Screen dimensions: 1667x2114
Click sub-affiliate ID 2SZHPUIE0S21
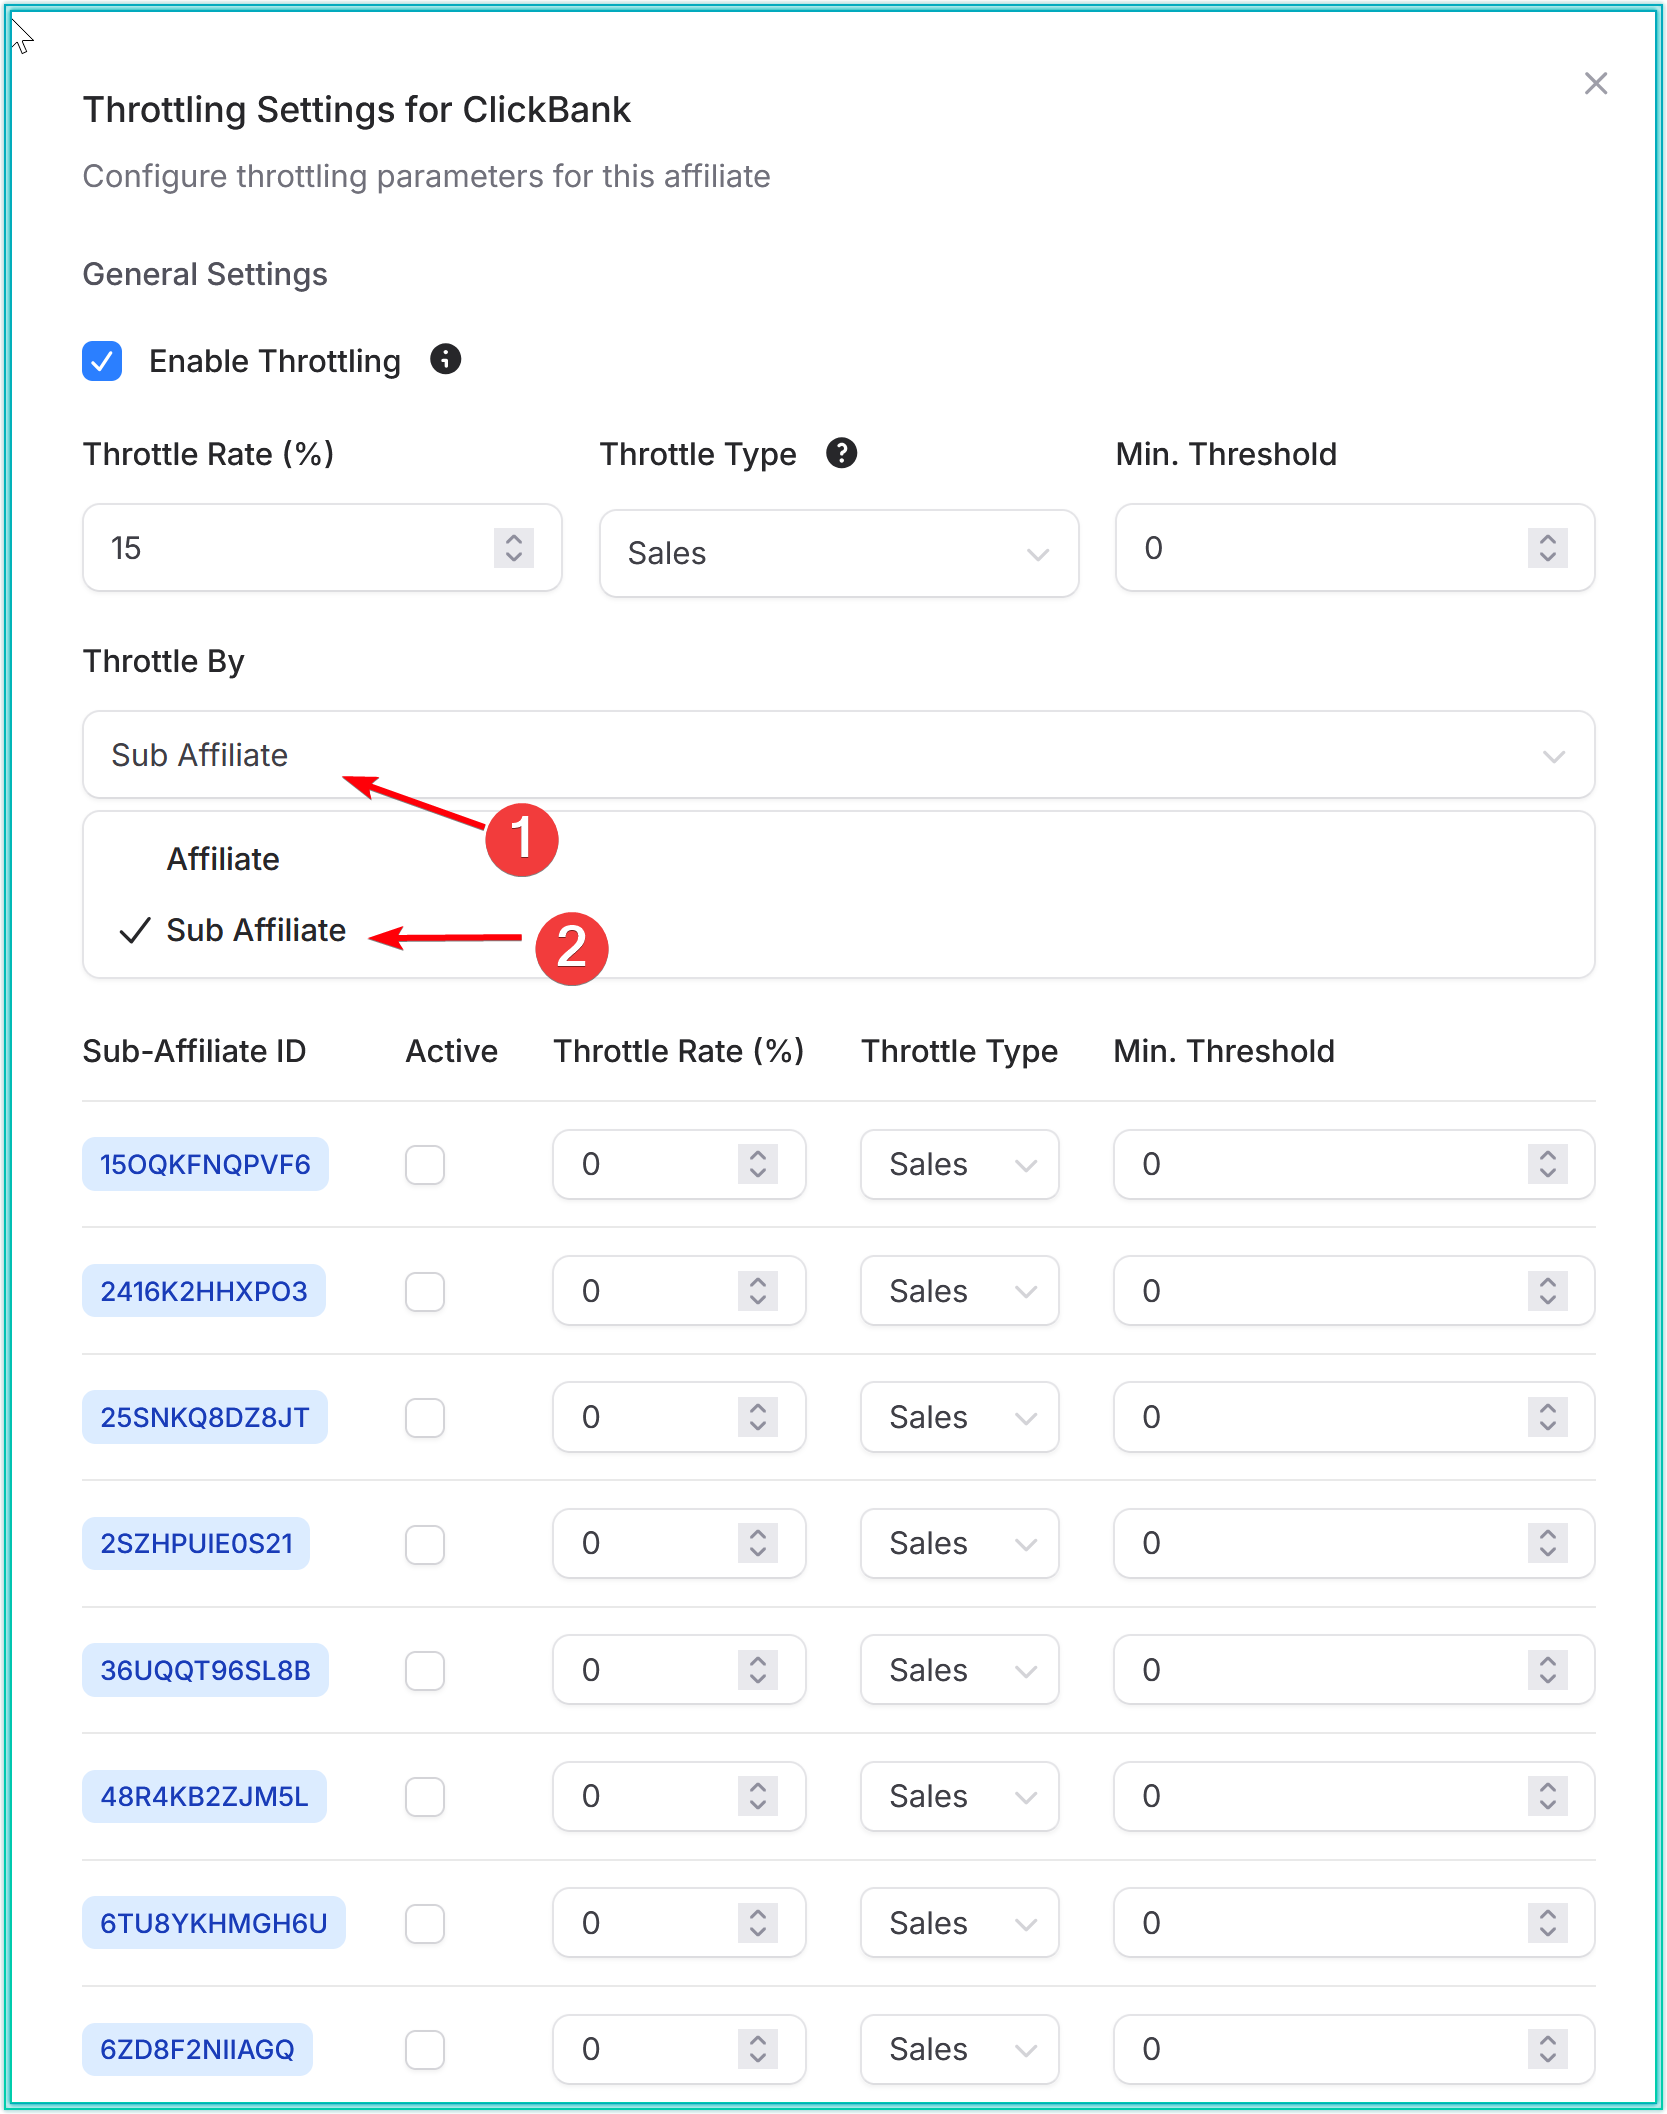click(x=196, y=1543)
